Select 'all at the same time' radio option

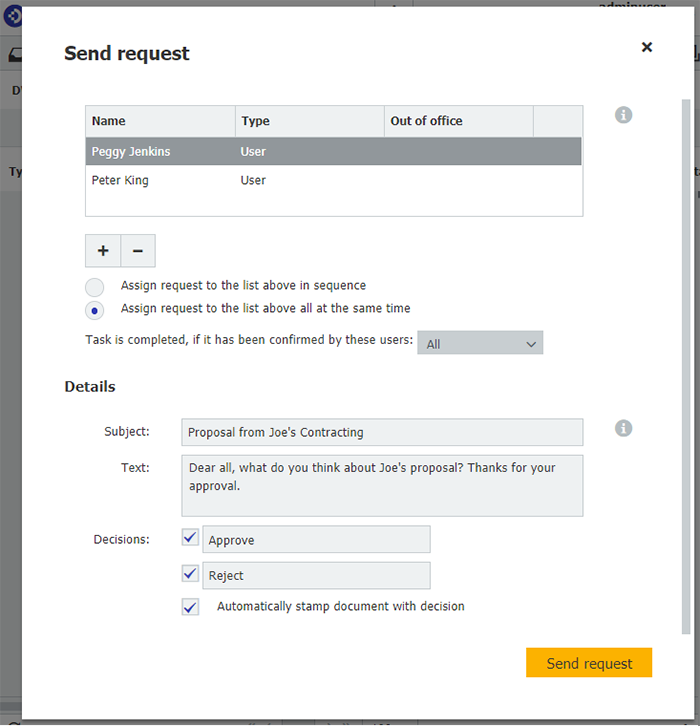(x=94, y=310)
